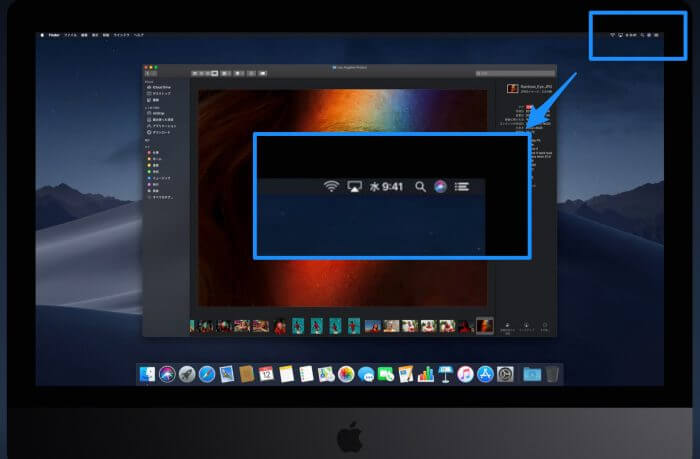Image resolution: width=700 pixels, height=459 pixels.
Task: Click the highlighted Rainbow_Eye thumbnail in gallery strip
Action: [485, 326]
